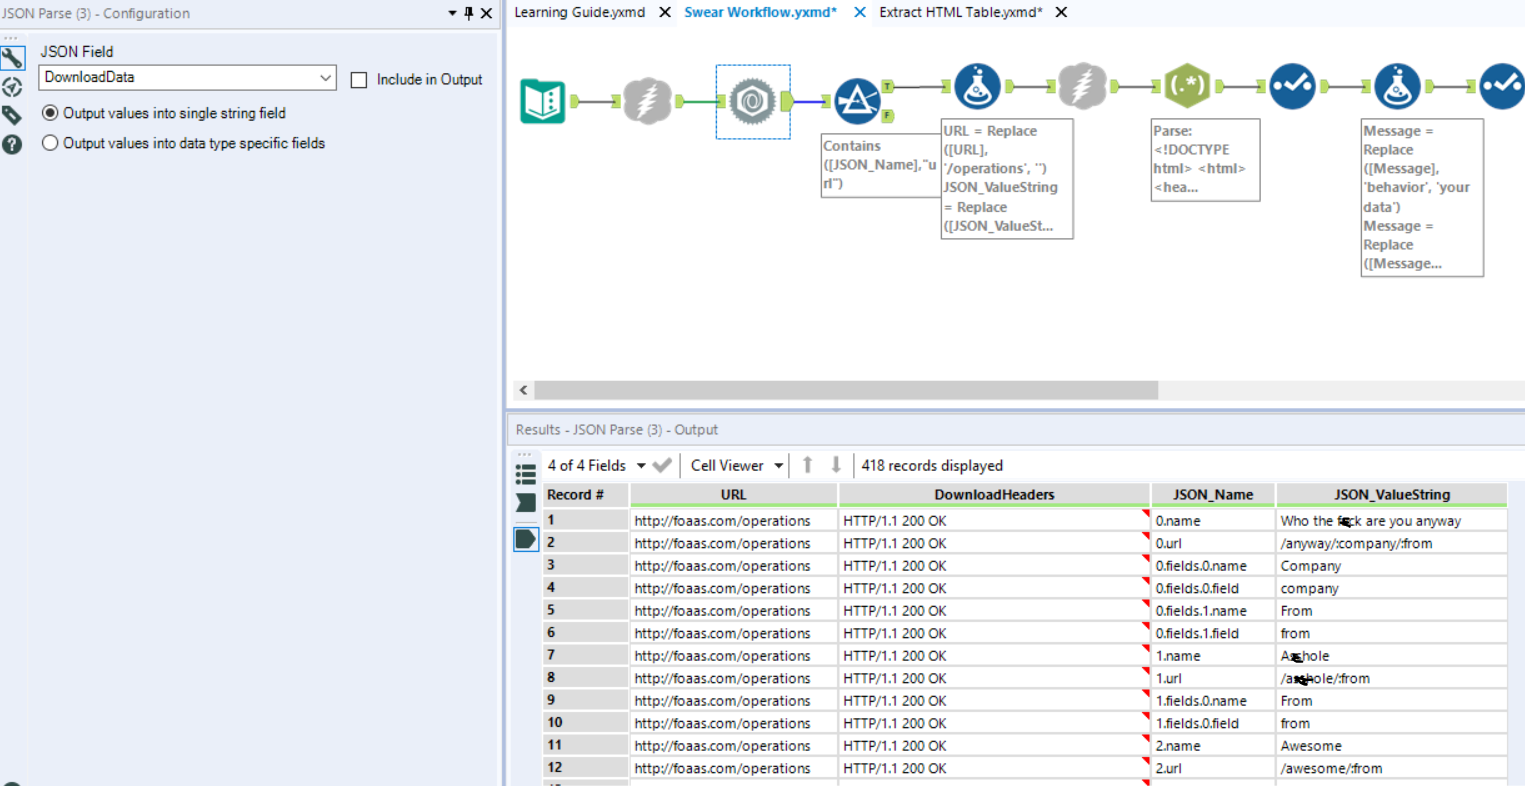Click the URL column header

coord(734,495)
